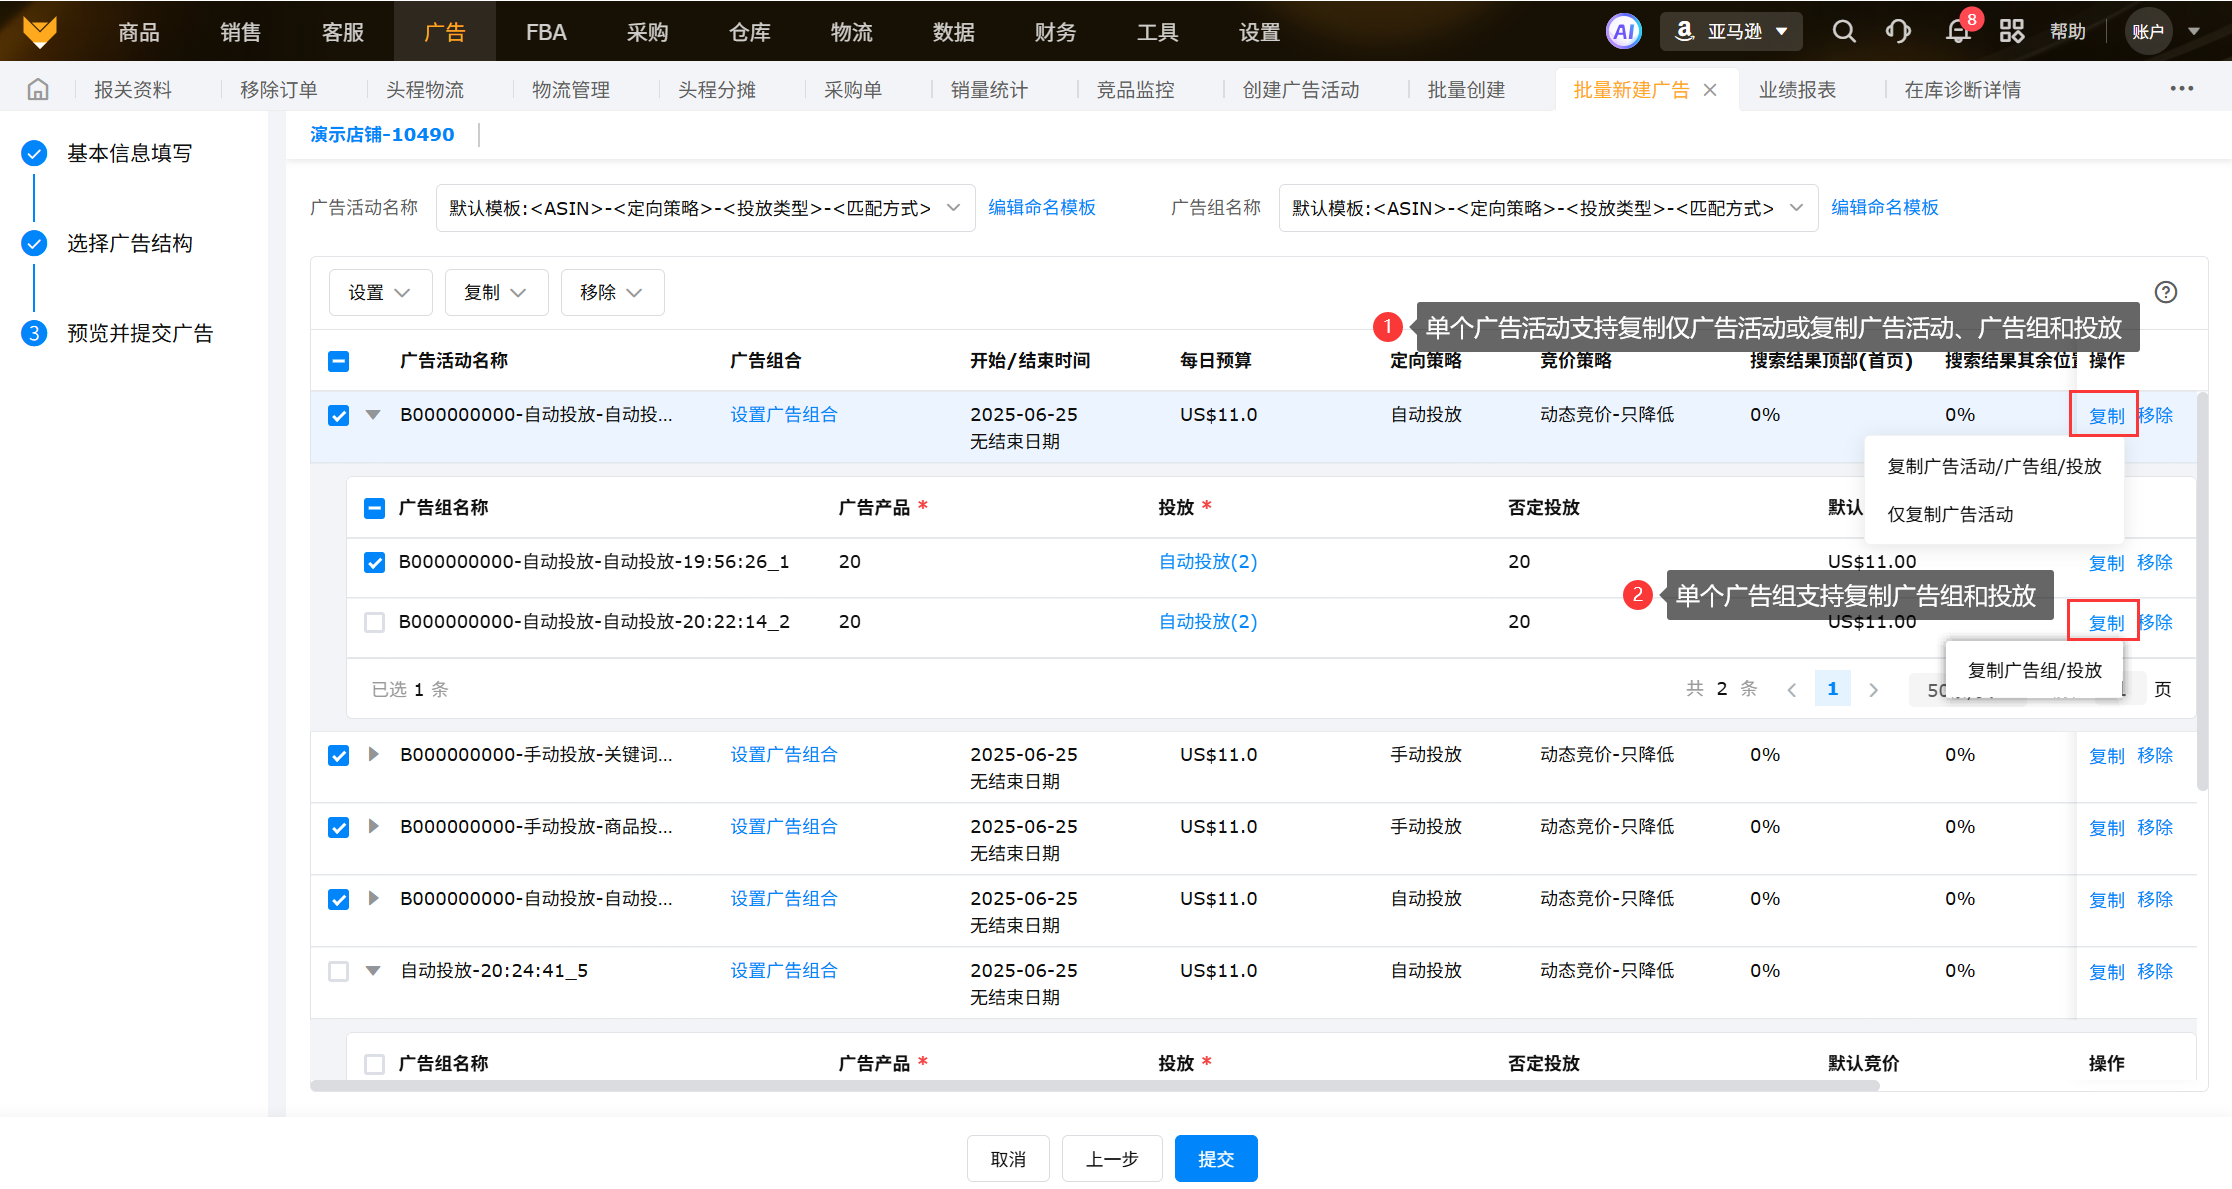Check the ad group ending in 20:22:14_2
The height and width of the screenshot is (1189, 2232).
[x=375, y=623]
